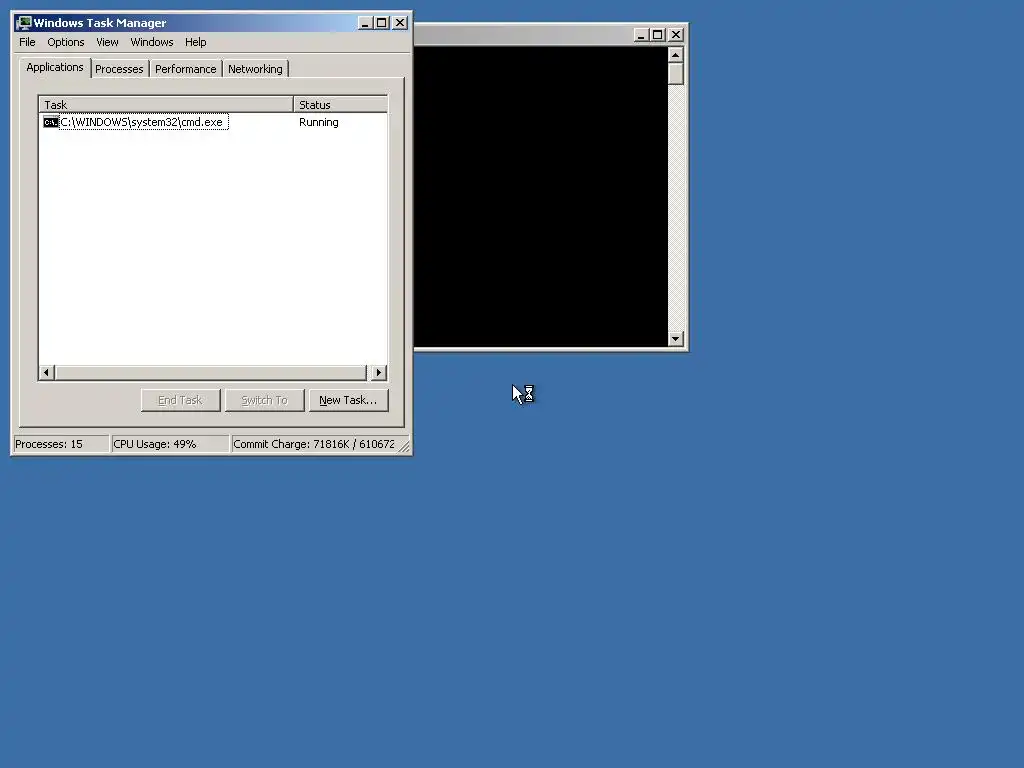Viewport: 1024px width, 768px height.
Task: Click the Task Manager title bar icon
Action: tap(24, 23)
